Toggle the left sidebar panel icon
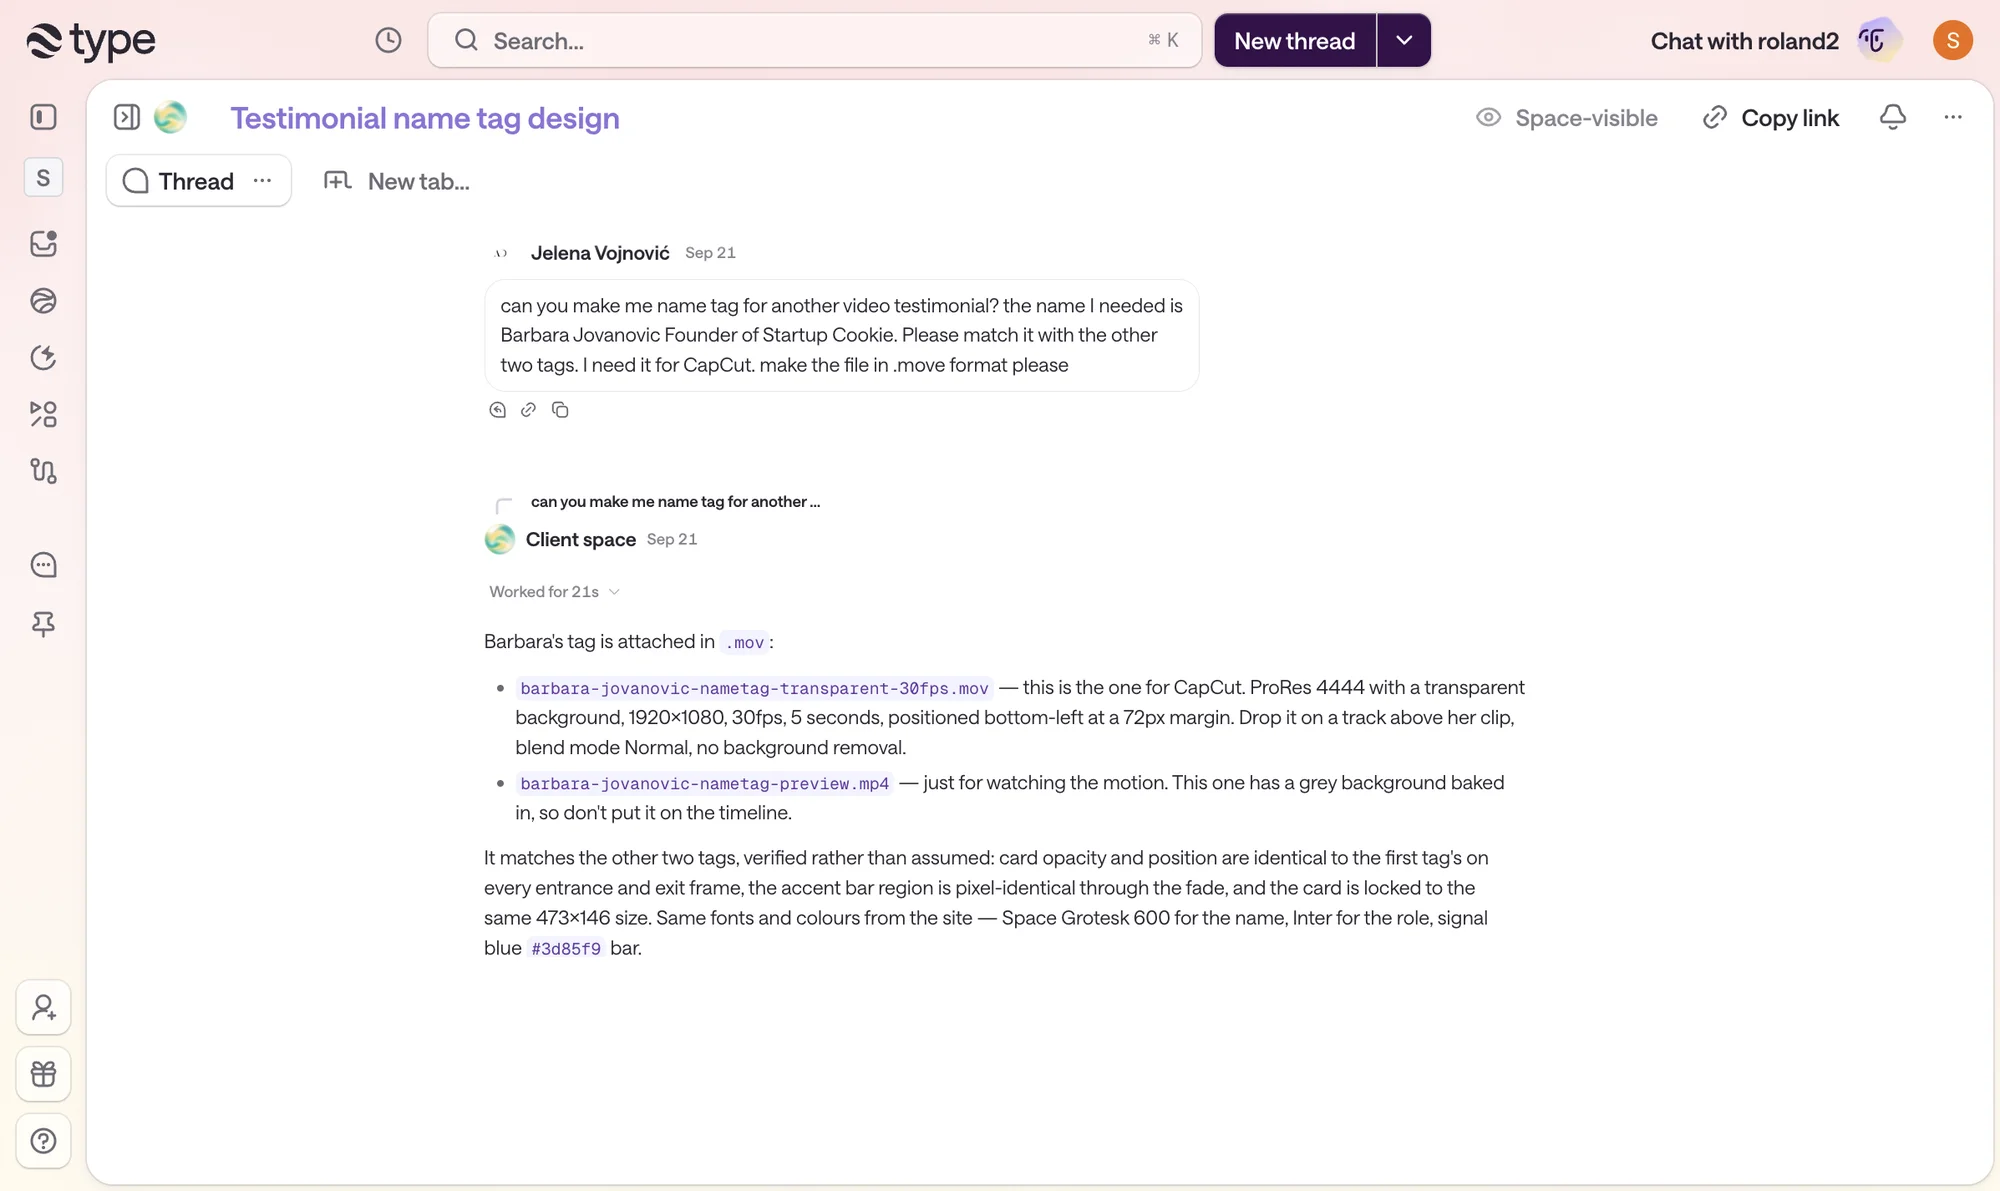The width and height of the screenshot is (2000, 1191). coord(43,117)
